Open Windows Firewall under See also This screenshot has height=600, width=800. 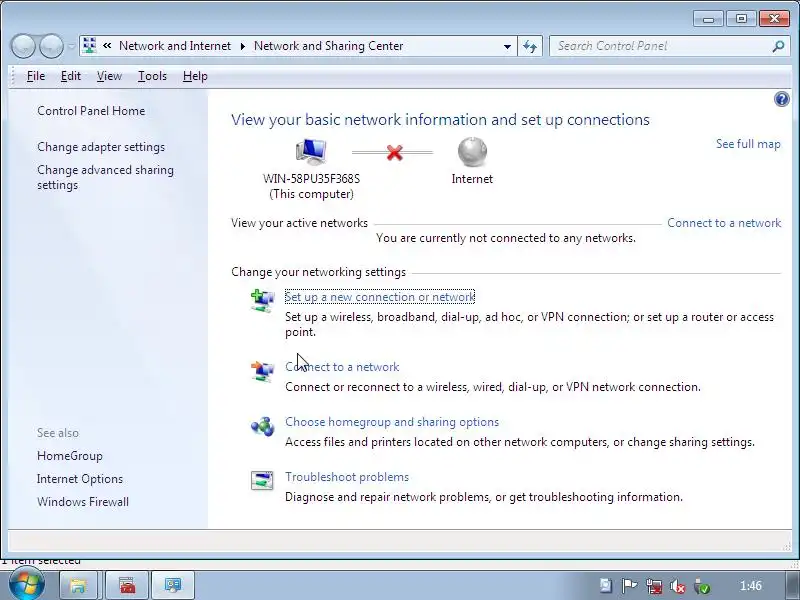tap(83, 502)
